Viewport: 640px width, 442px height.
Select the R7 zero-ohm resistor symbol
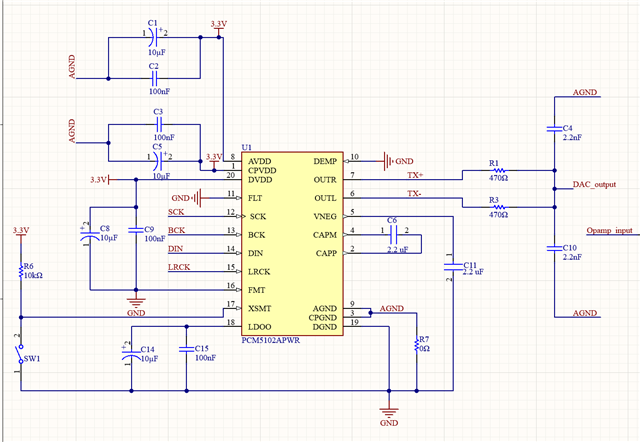[x=417, y=345]
